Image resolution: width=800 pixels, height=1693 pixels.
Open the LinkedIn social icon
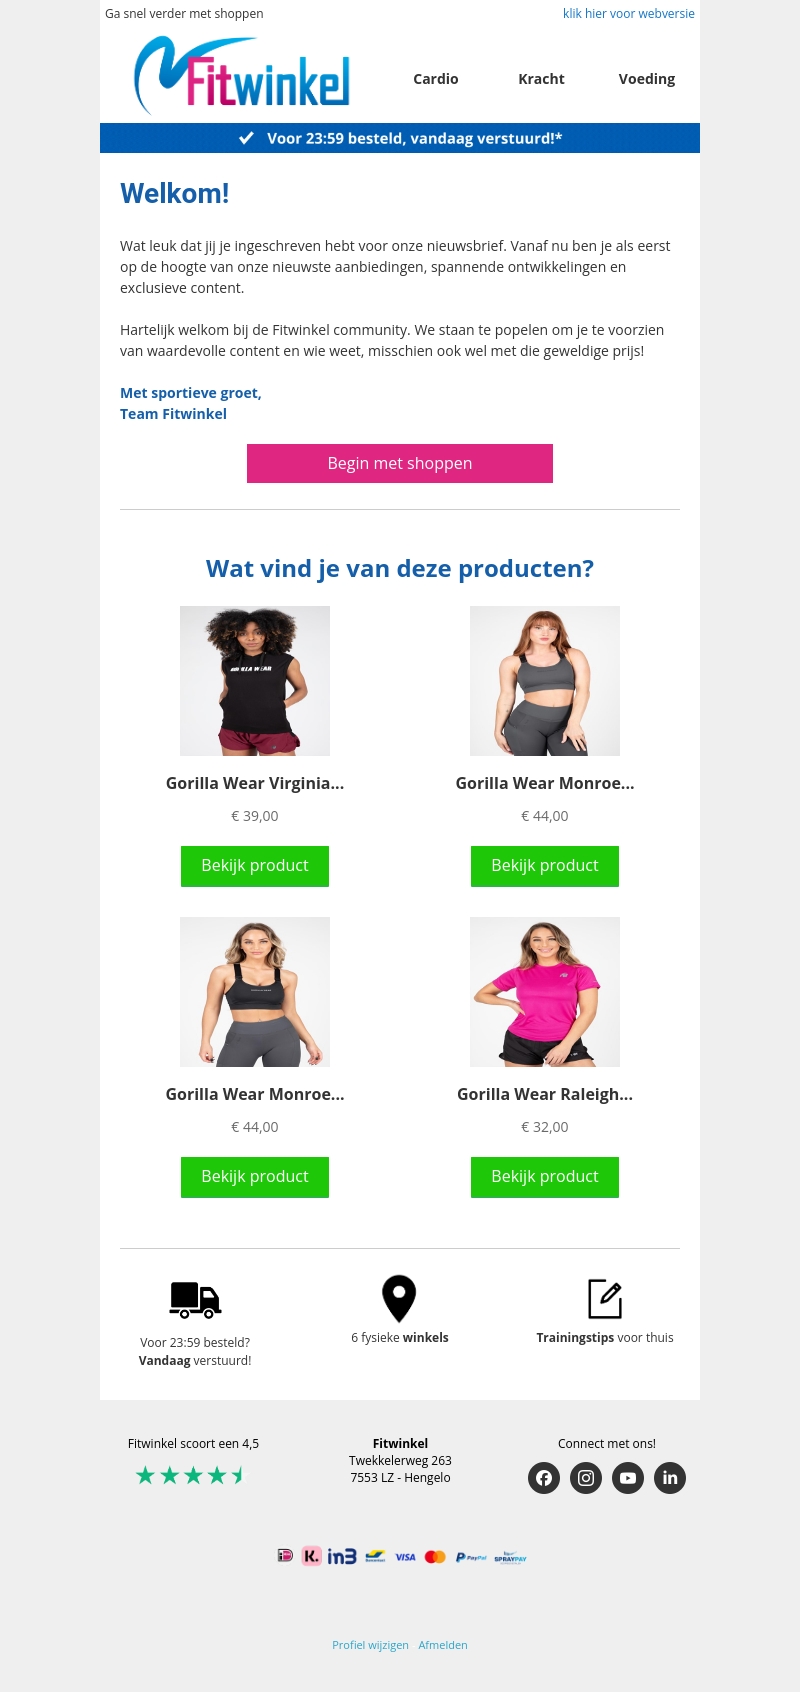[x=670, y=1478]
